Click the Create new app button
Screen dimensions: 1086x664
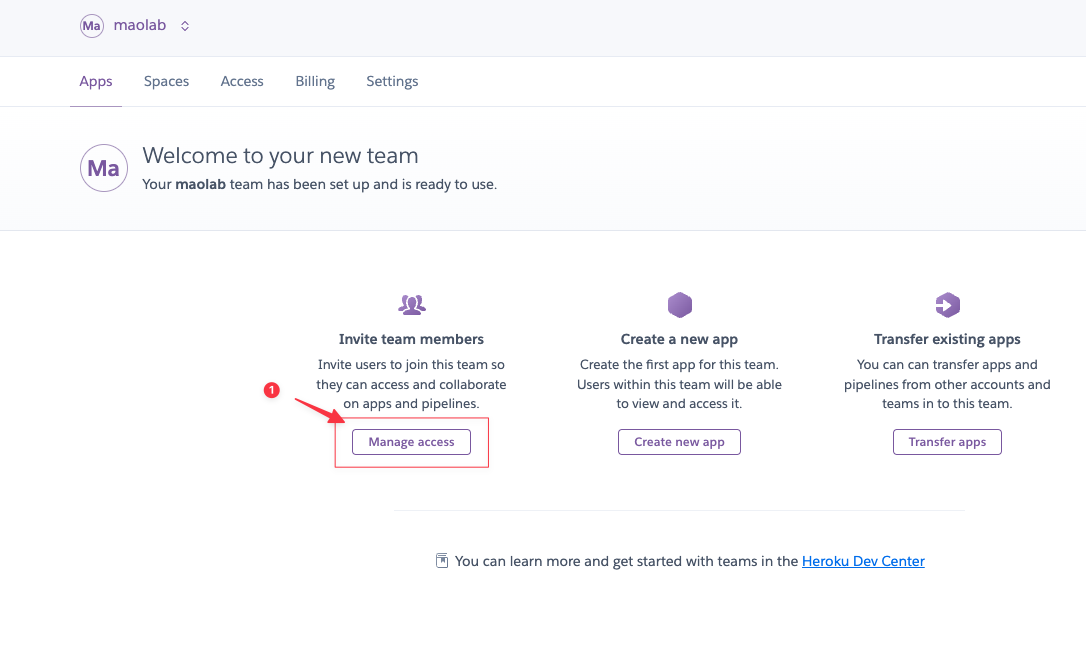click(x=679, y=442)
